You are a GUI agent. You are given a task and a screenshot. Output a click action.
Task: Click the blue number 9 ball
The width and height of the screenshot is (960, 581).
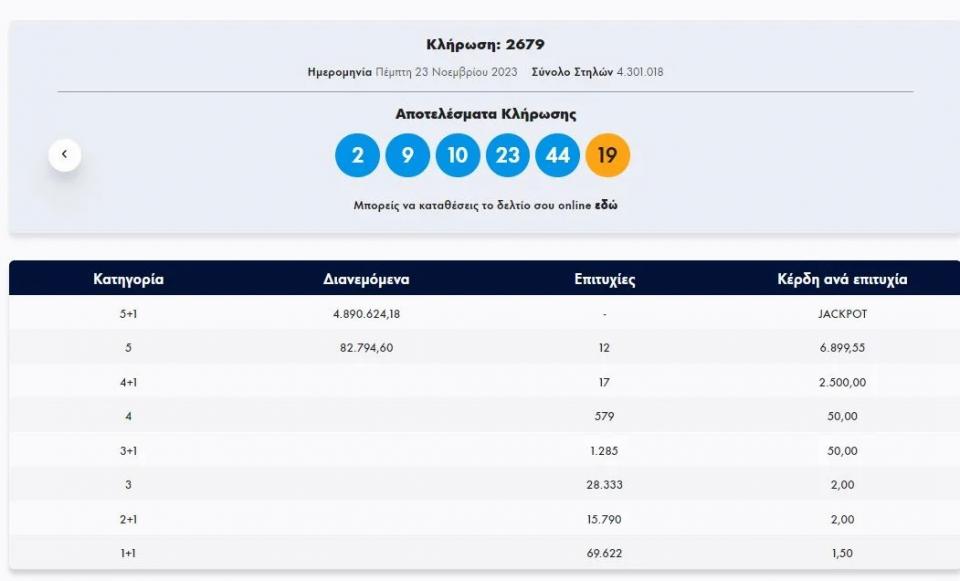tap(408, 155)
